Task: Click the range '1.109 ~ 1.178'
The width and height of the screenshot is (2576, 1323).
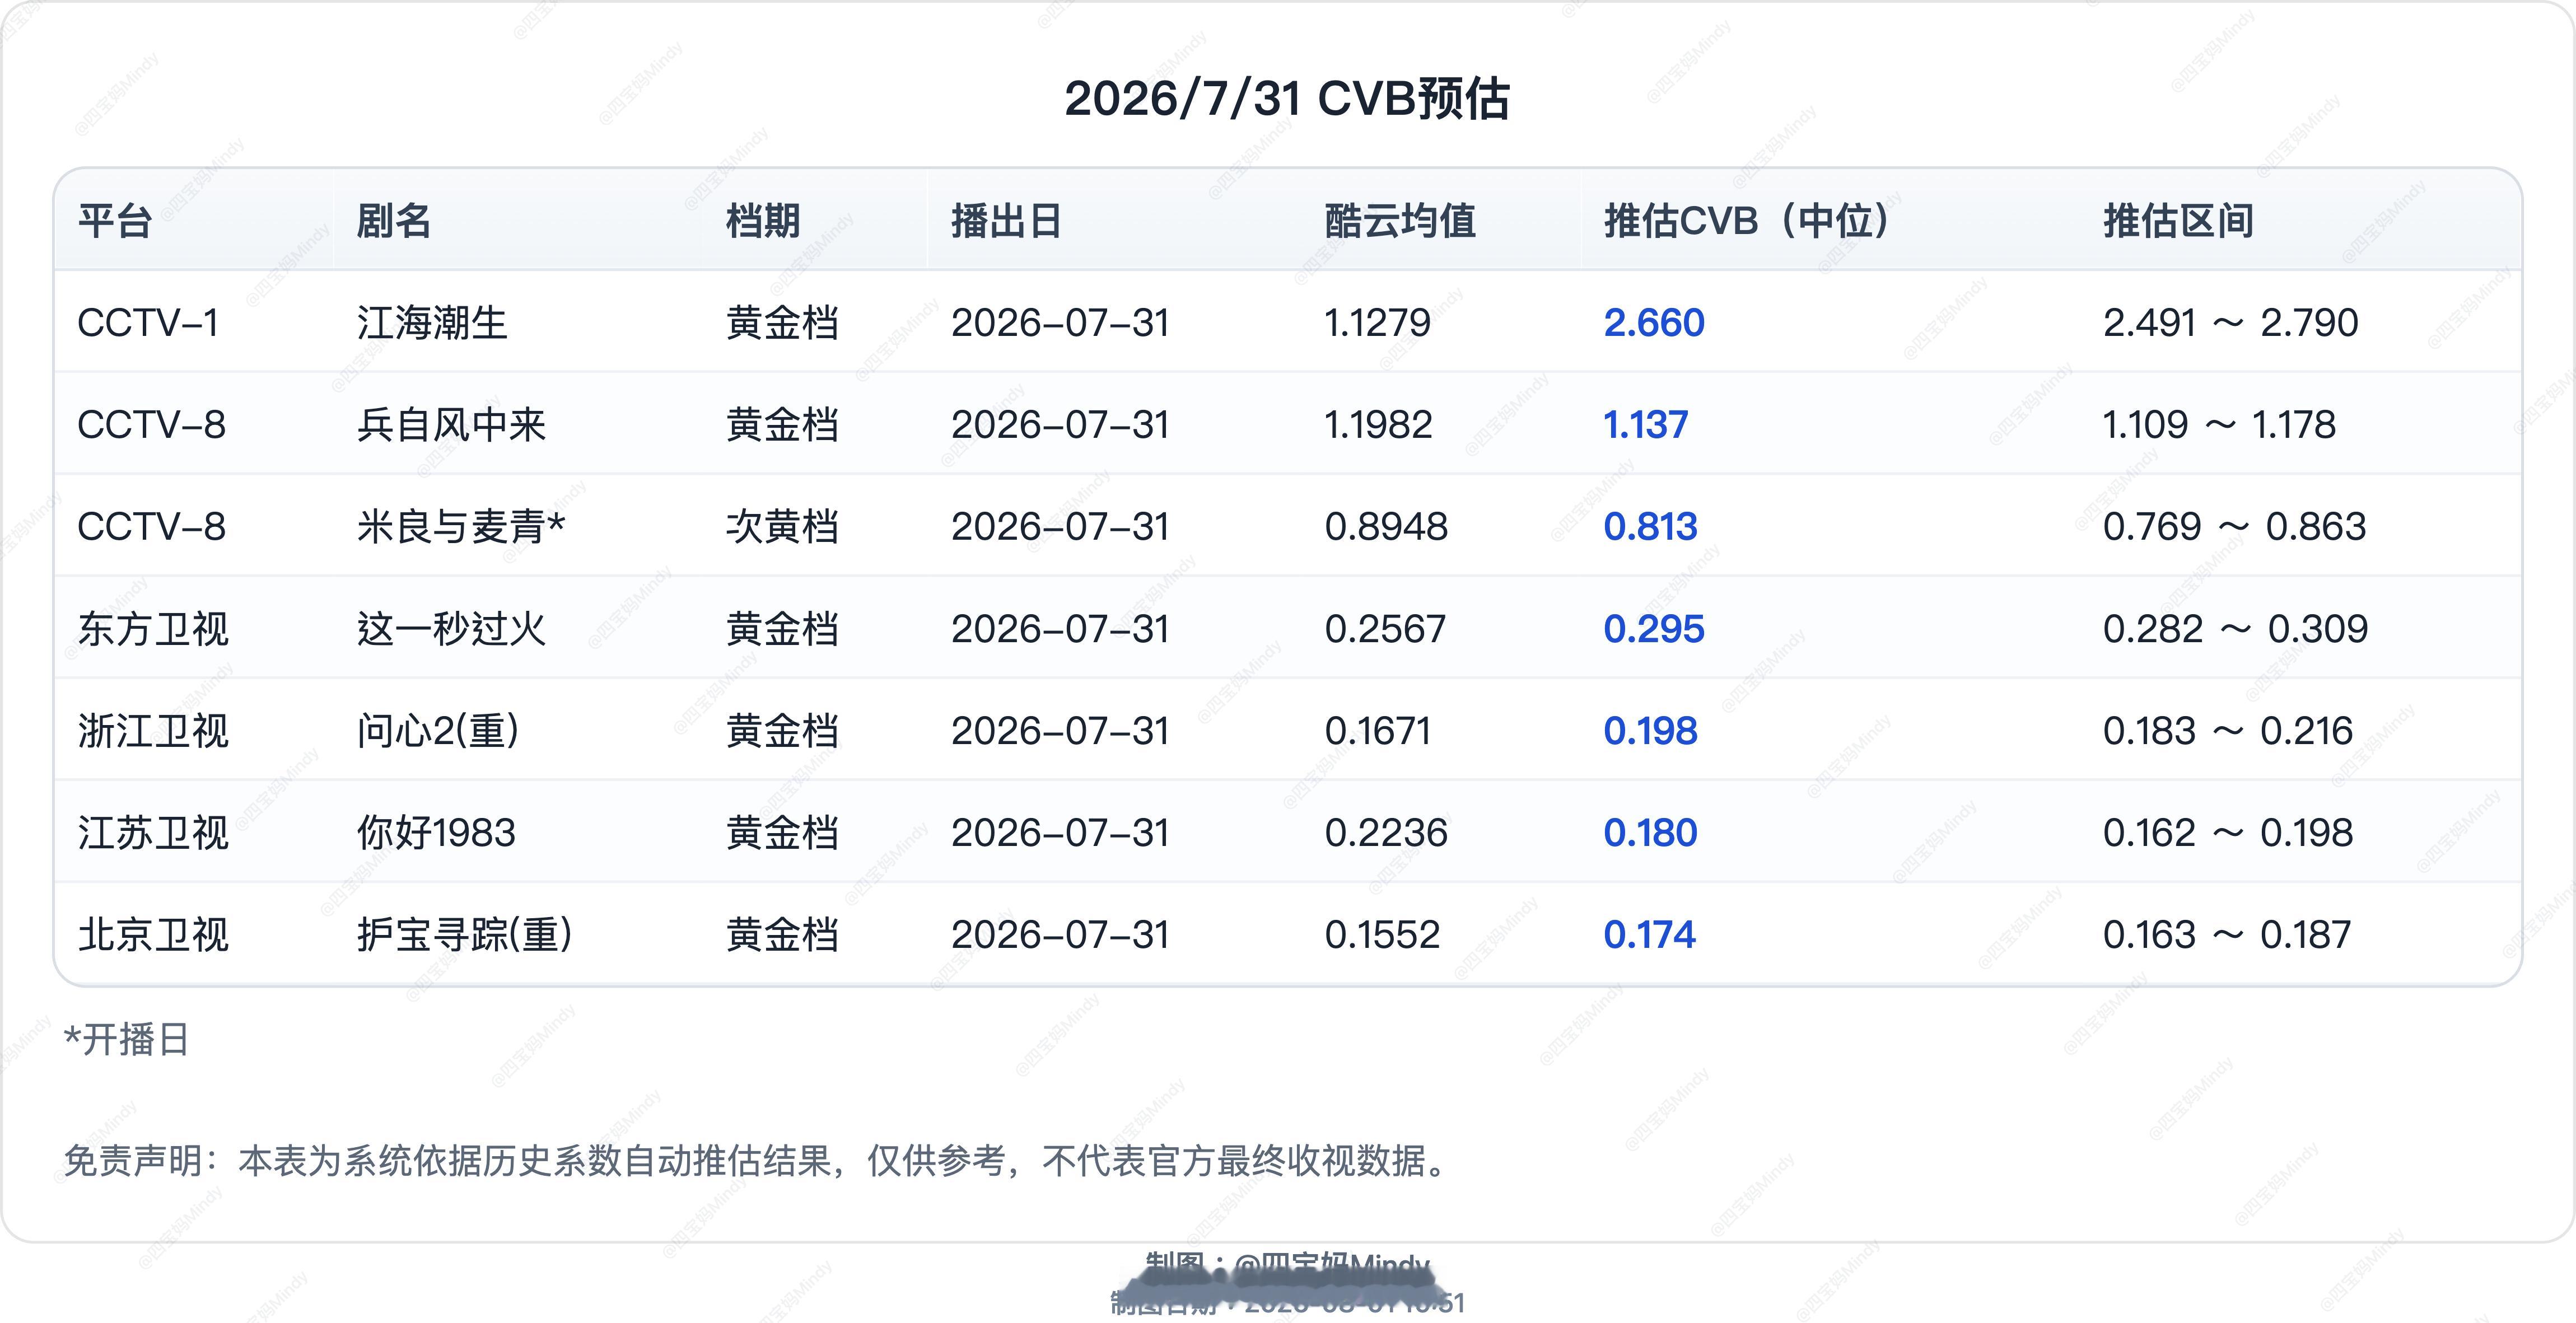Action: point(2219,425)
